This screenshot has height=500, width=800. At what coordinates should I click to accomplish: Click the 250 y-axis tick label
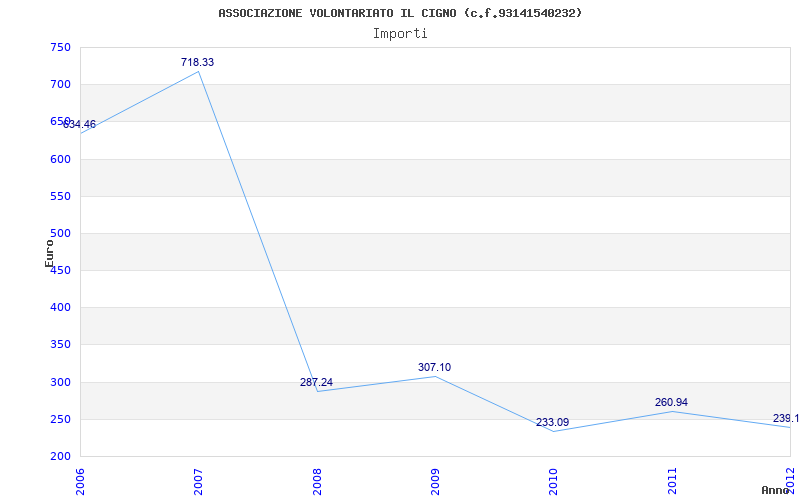60,419
